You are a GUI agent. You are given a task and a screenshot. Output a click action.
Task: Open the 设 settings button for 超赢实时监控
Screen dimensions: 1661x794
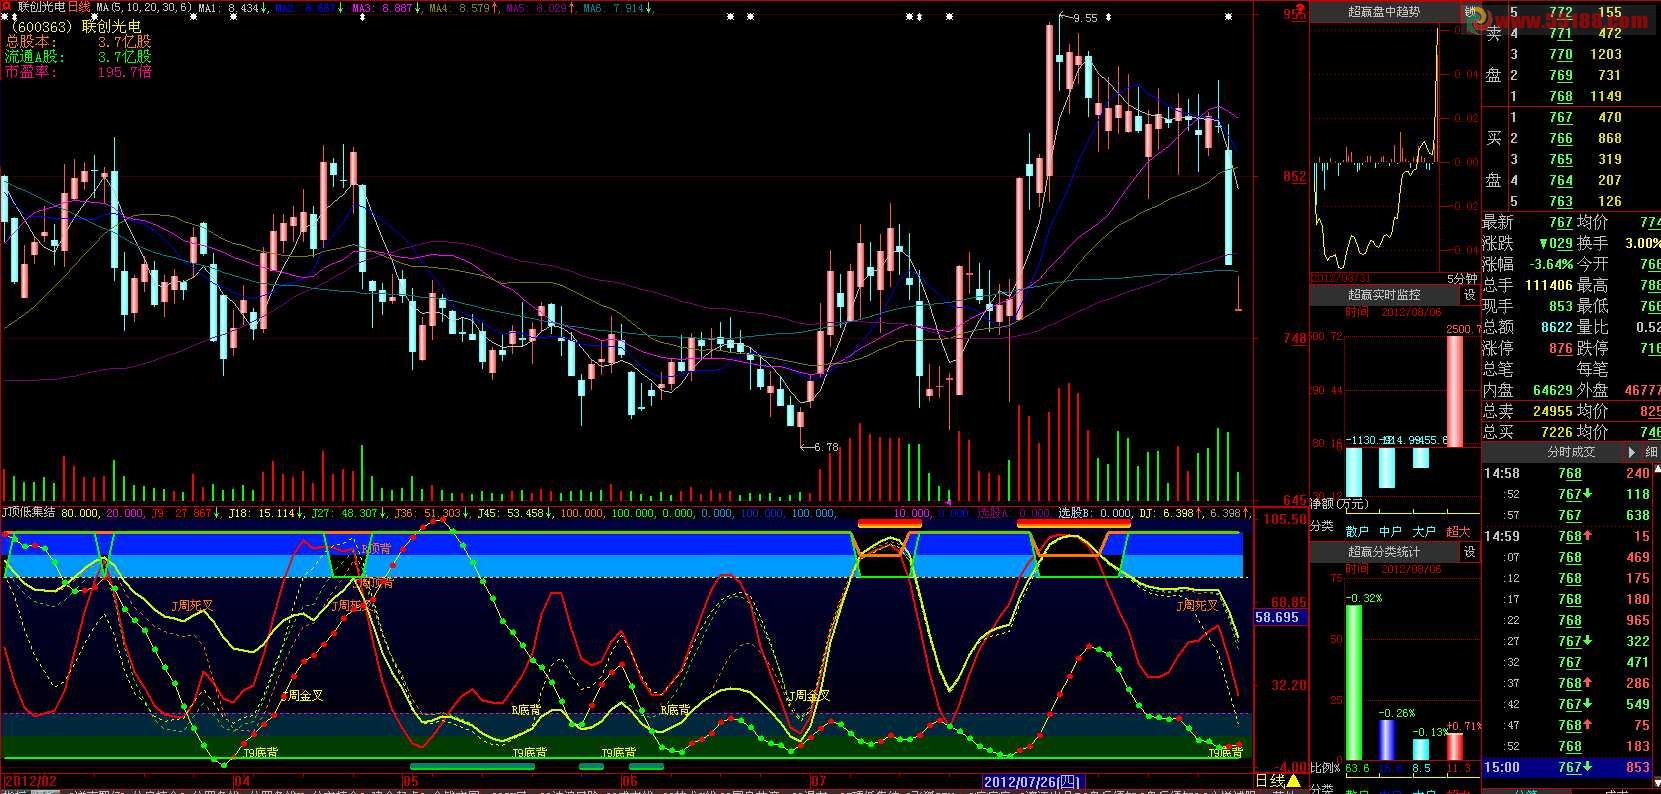pos(1470,295)
